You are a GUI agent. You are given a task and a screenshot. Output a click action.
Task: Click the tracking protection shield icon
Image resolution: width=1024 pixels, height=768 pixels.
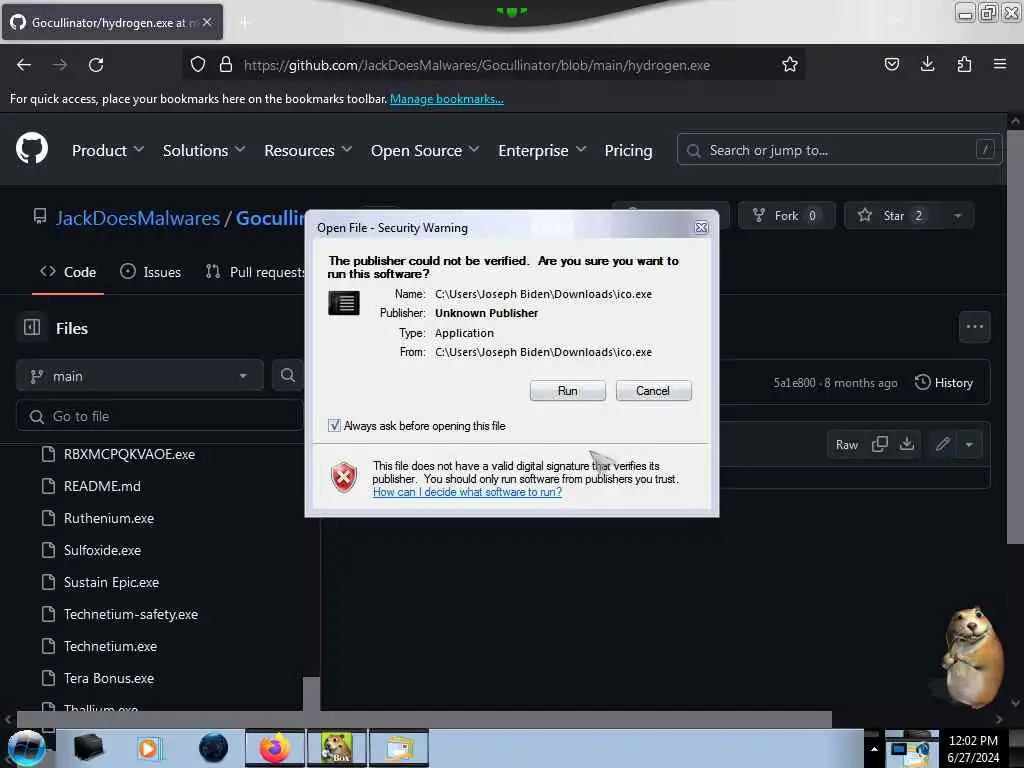[198, 64]
